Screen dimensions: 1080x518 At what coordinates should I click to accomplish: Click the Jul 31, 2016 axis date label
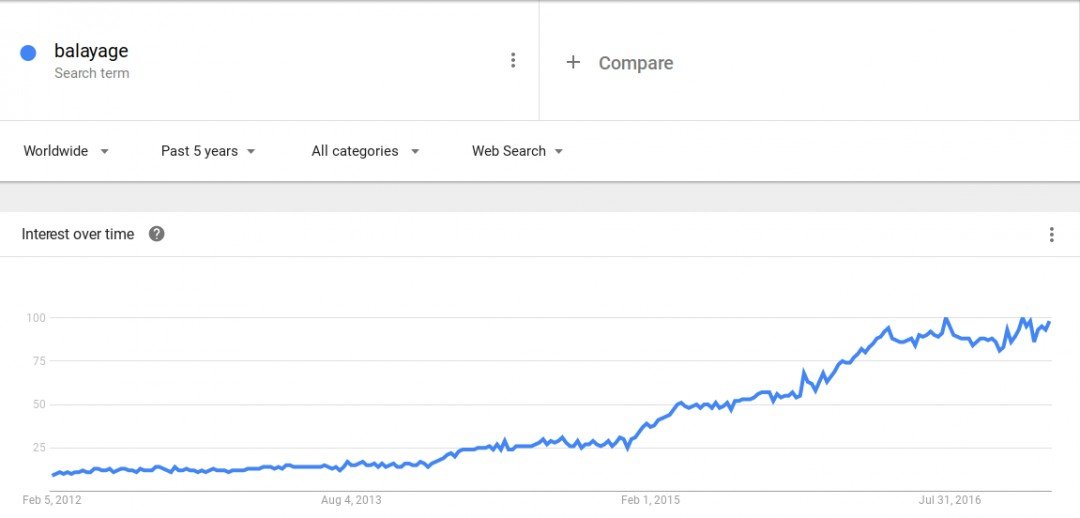[x=950, y=500]
